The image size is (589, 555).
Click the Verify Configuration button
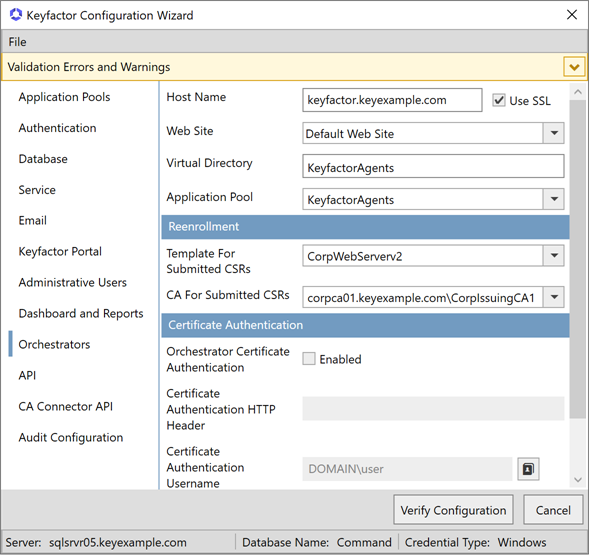click(x=453, y=510)
